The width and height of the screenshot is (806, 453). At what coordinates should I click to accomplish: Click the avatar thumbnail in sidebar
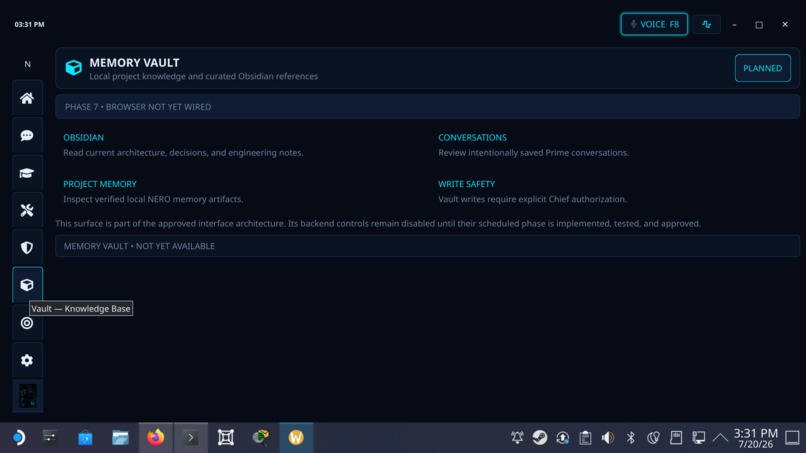coord(27,396)
